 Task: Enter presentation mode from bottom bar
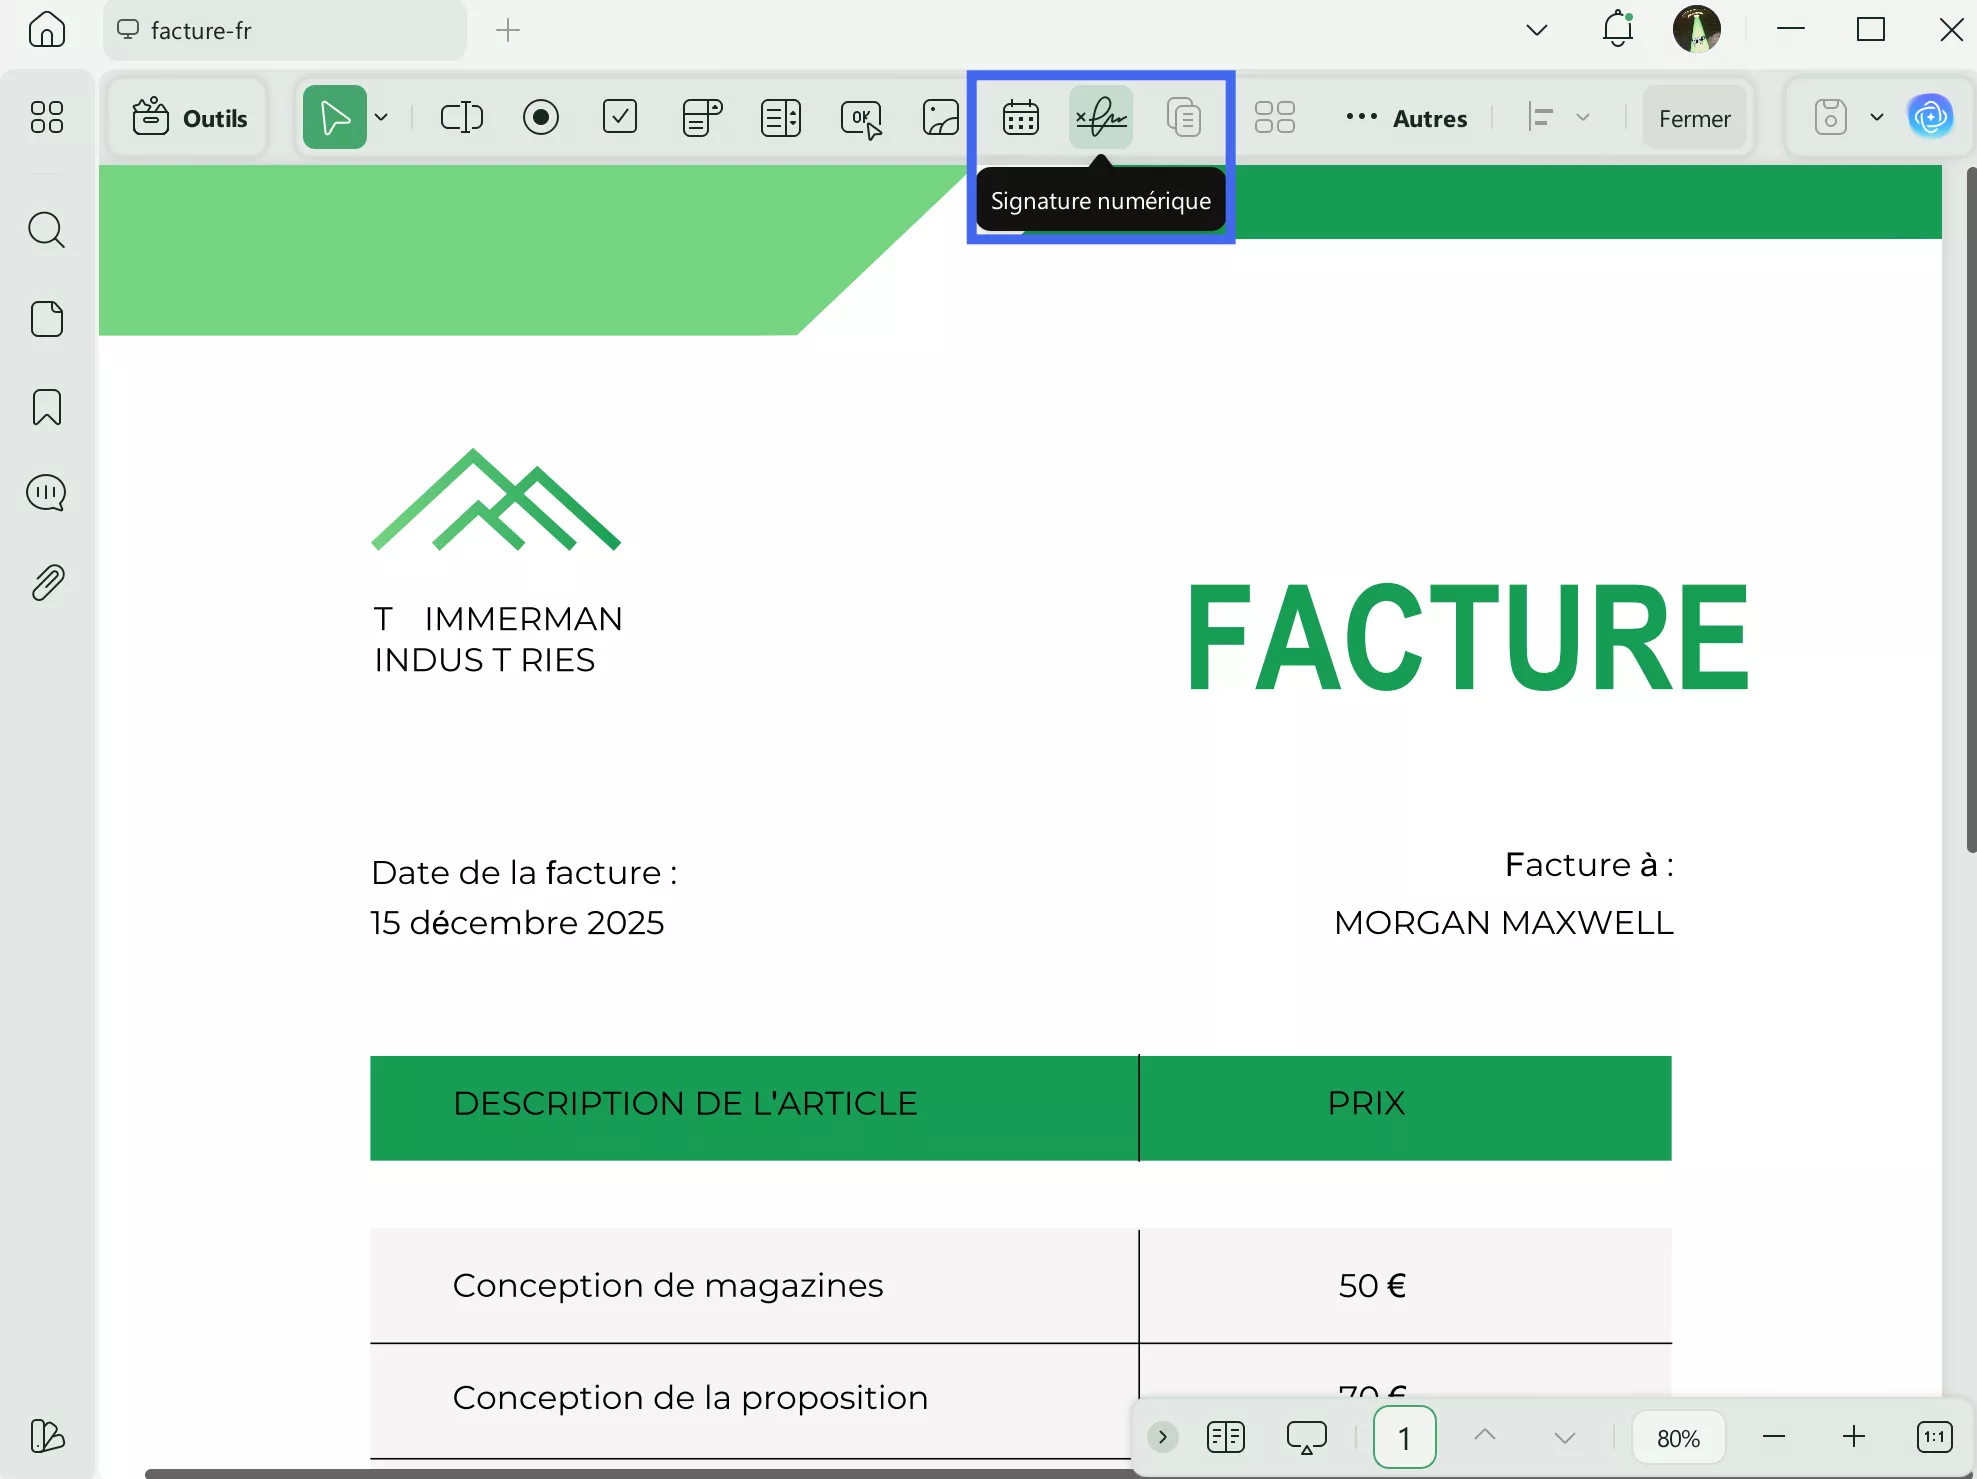pos(1306,1437)
